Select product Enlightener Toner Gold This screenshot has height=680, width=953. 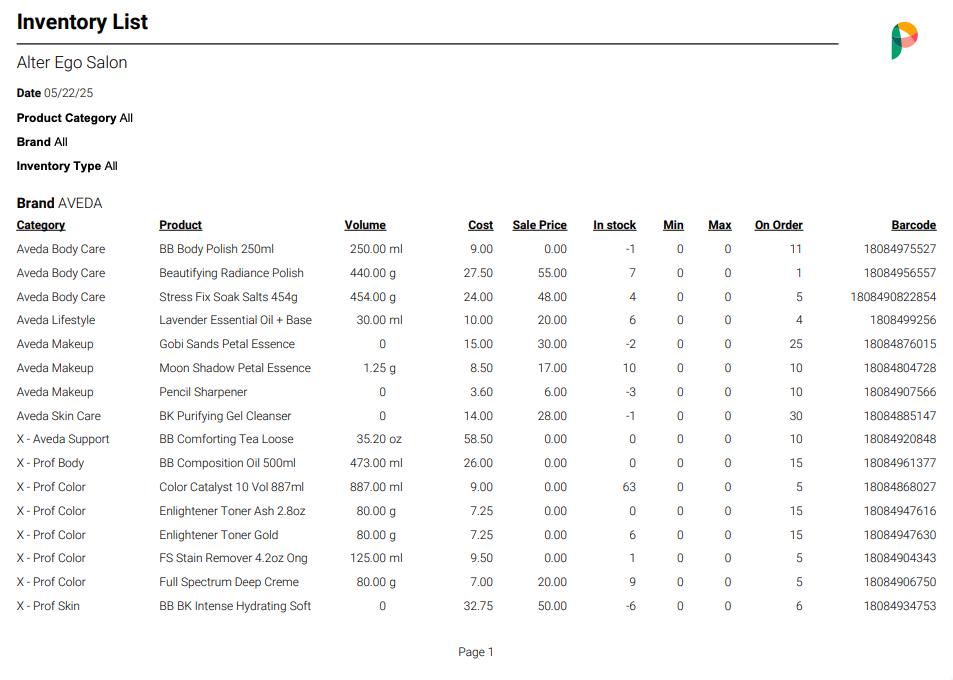click(219, 535)
